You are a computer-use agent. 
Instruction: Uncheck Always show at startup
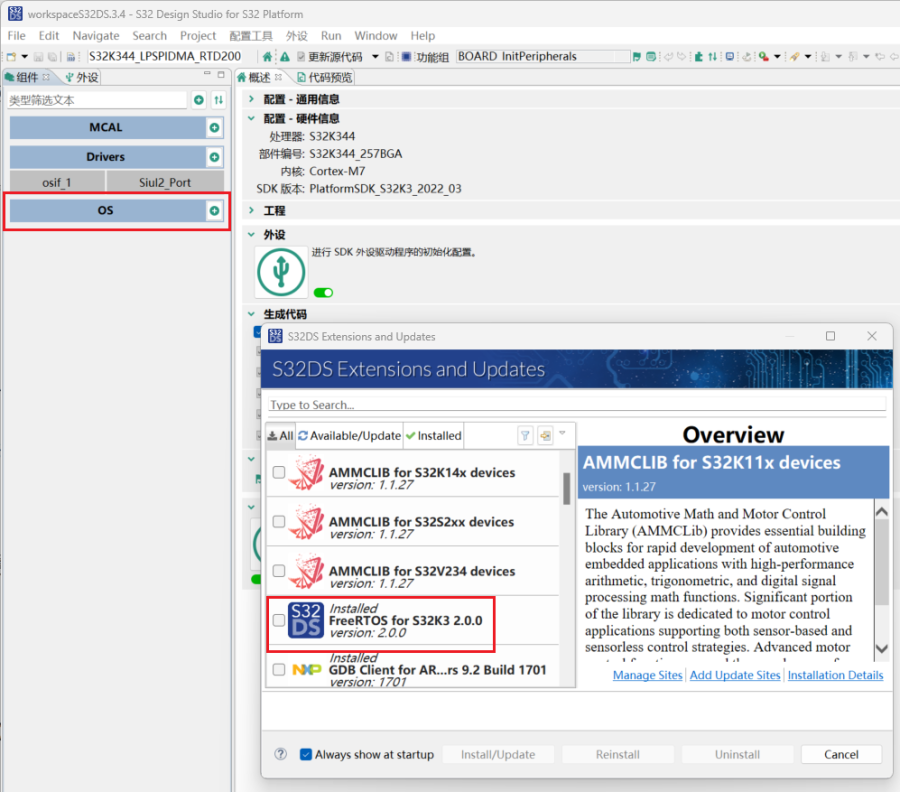306,754
